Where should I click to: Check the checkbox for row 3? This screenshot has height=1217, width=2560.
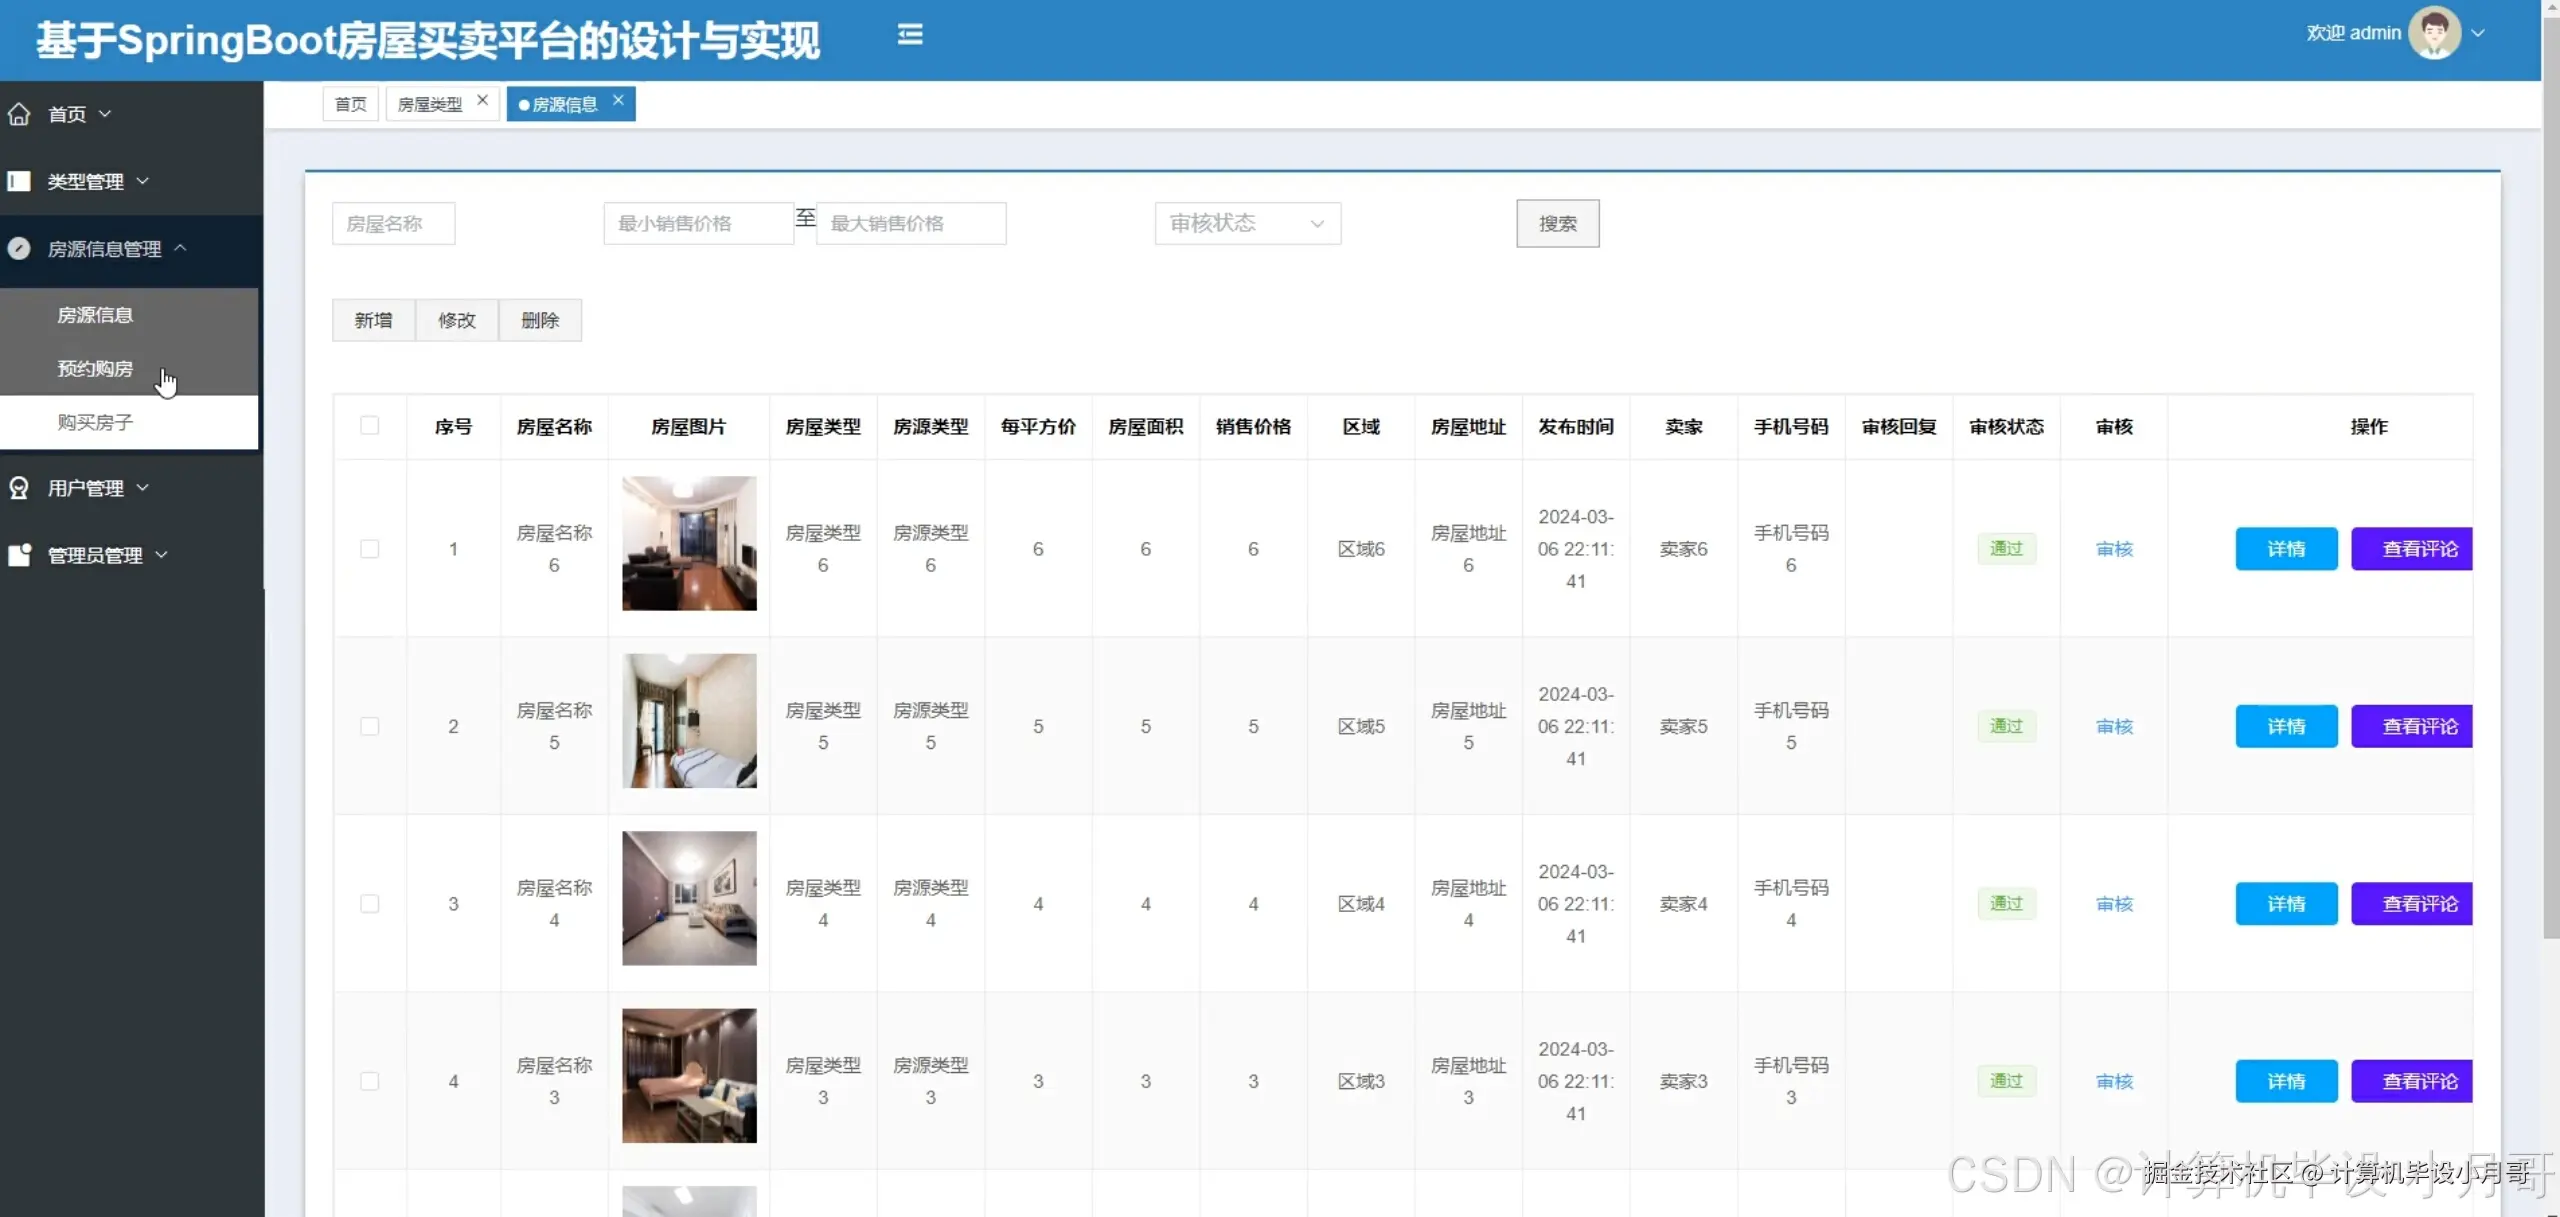(x=370, y=904)
